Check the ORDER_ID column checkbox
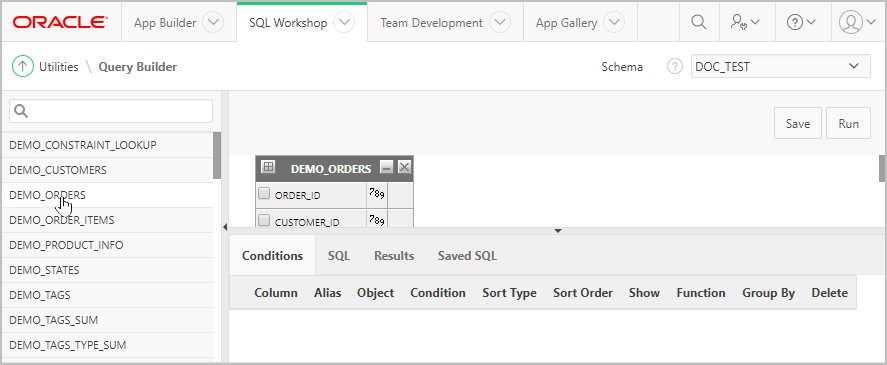The height and width of the screenshot is (365, 887). click(264, 194)
